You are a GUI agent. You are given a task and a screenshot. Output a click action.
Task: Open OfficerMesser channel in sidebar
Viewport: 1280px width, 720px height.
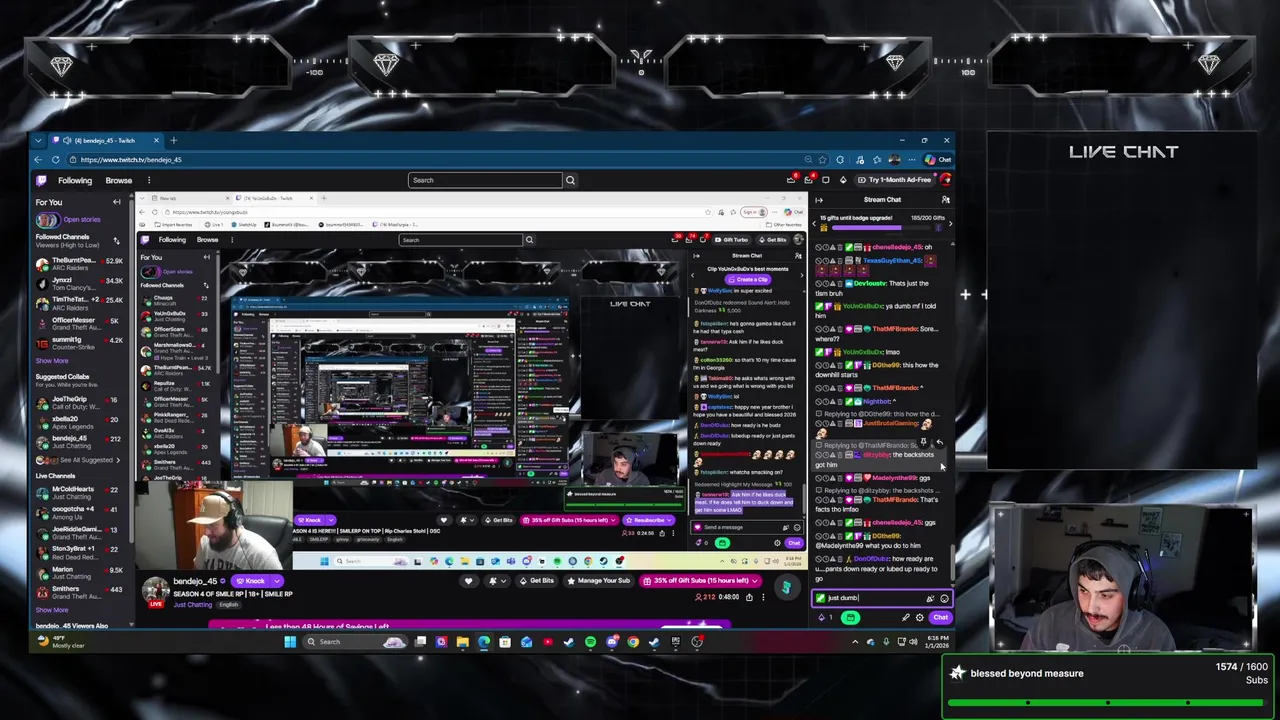78,324
